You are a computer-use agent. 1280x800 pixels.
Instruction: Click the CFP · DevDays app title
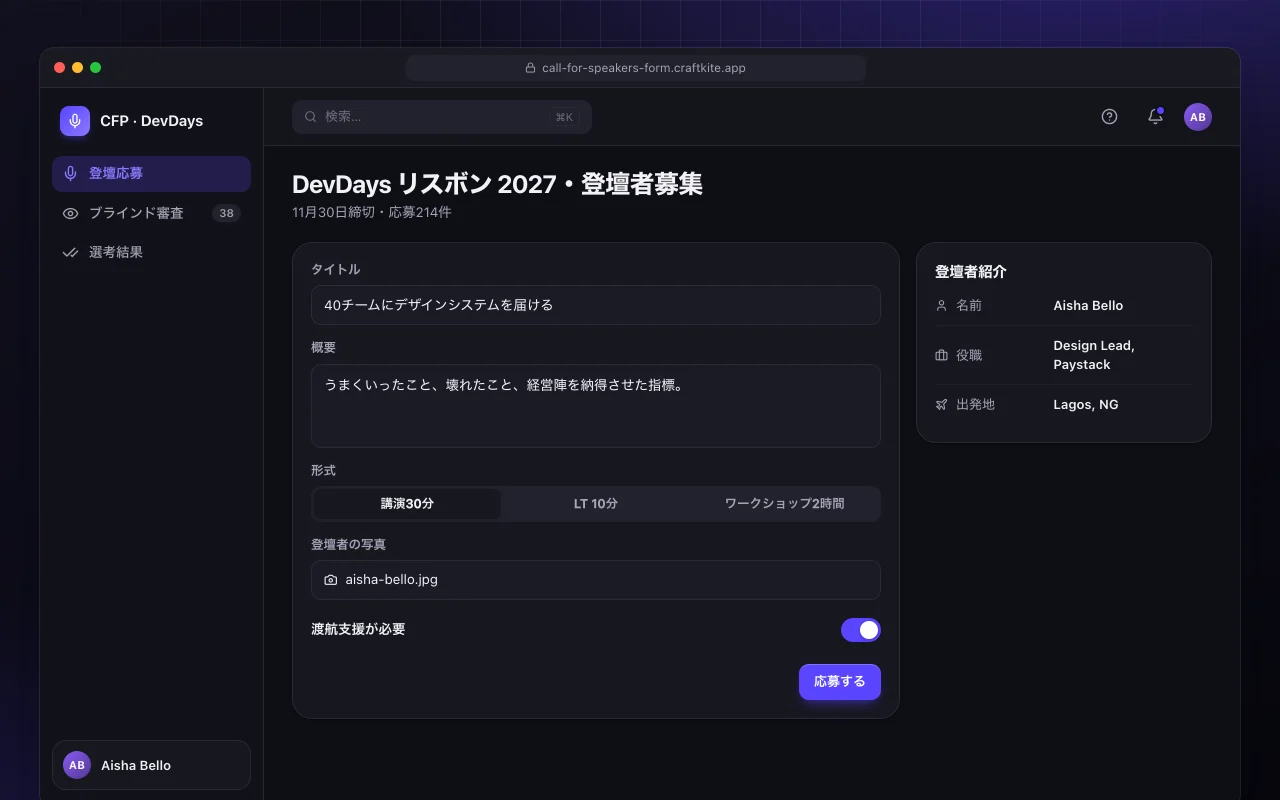(151, 121)
